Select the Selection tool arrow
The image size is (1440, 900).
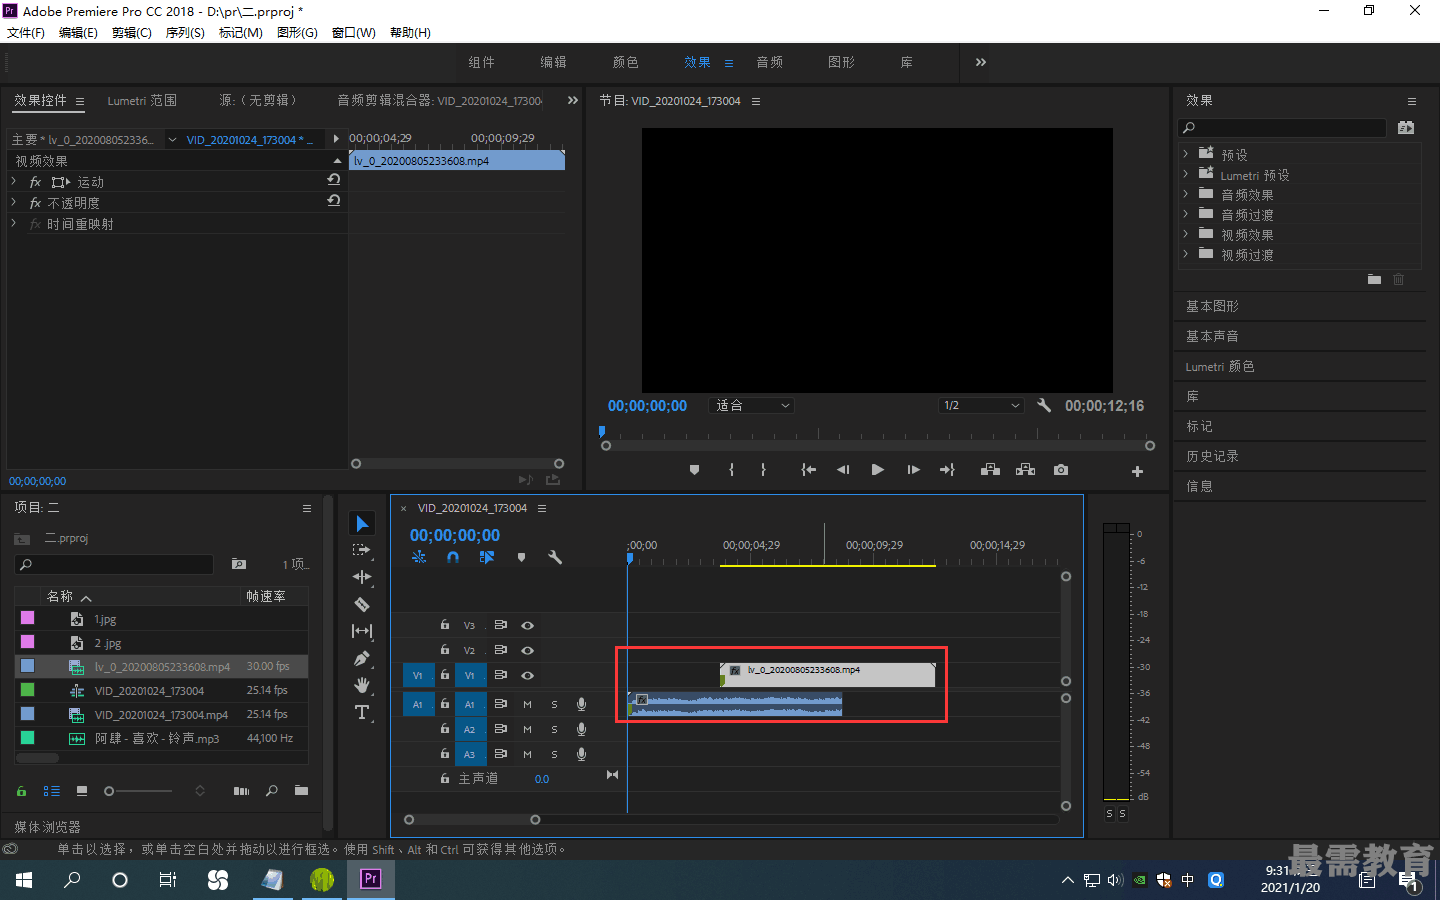coord(362,523)
